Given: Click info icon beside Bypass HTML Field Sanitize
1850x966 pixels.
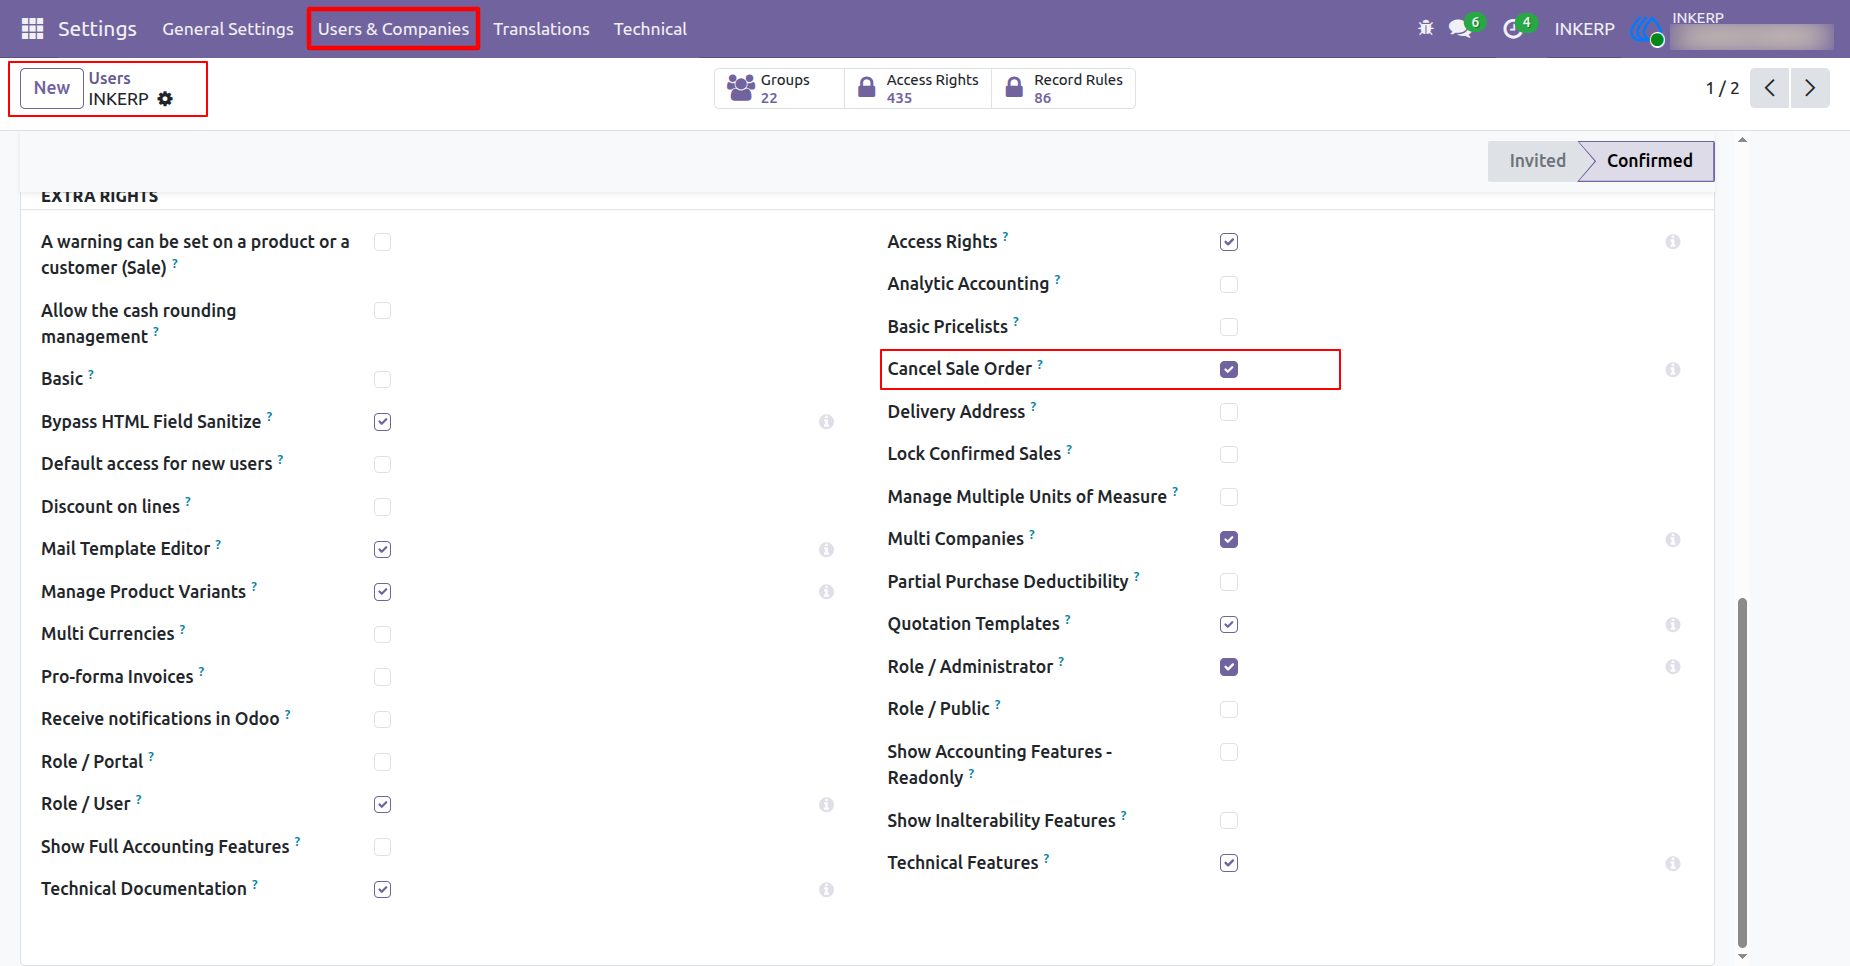Looking at the screenshot, I should point(826,422).
